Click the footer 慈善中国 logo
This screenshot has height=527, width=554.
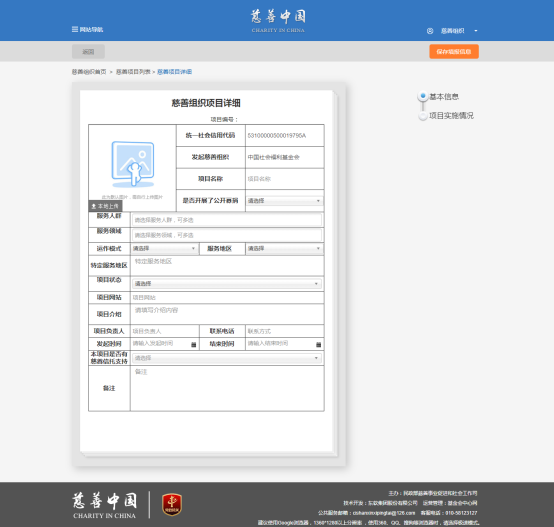coord(105,505)
